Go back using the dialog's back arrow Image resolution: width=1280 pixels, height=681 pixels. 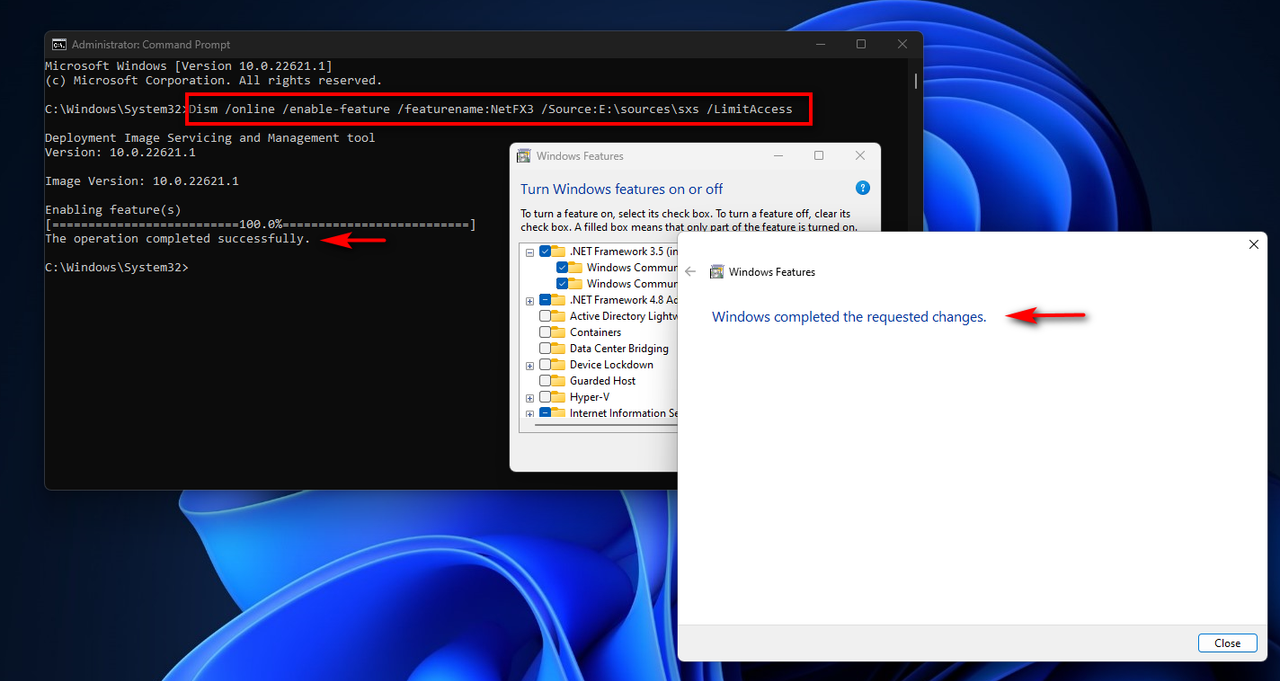(x=690, y=272)
